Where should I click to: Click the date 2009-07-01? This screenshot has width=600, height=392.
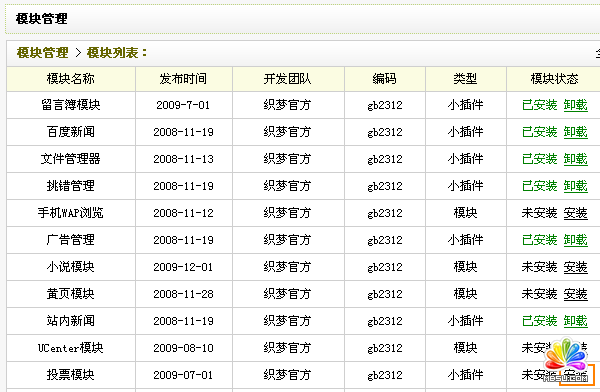point(183,375)
